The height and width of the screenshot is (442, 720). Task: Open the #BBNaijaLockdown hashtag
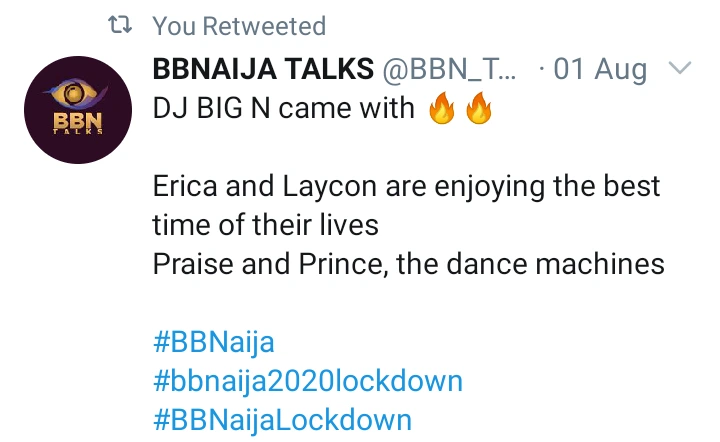click(x=282, y=418)
